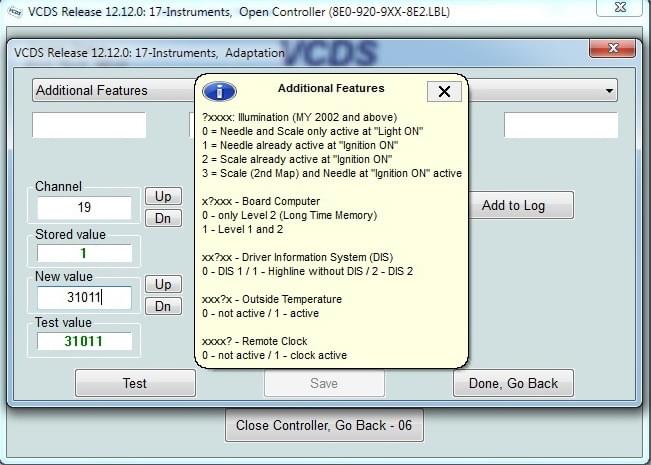
Task: Click the New value input field
Action: point(84,297)
